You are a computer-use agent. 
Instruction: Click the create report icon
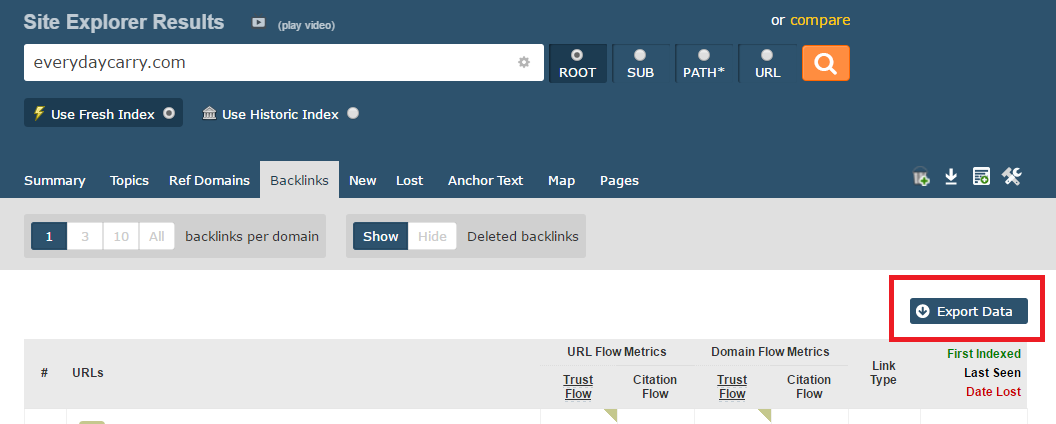click(x=981, y=176)
